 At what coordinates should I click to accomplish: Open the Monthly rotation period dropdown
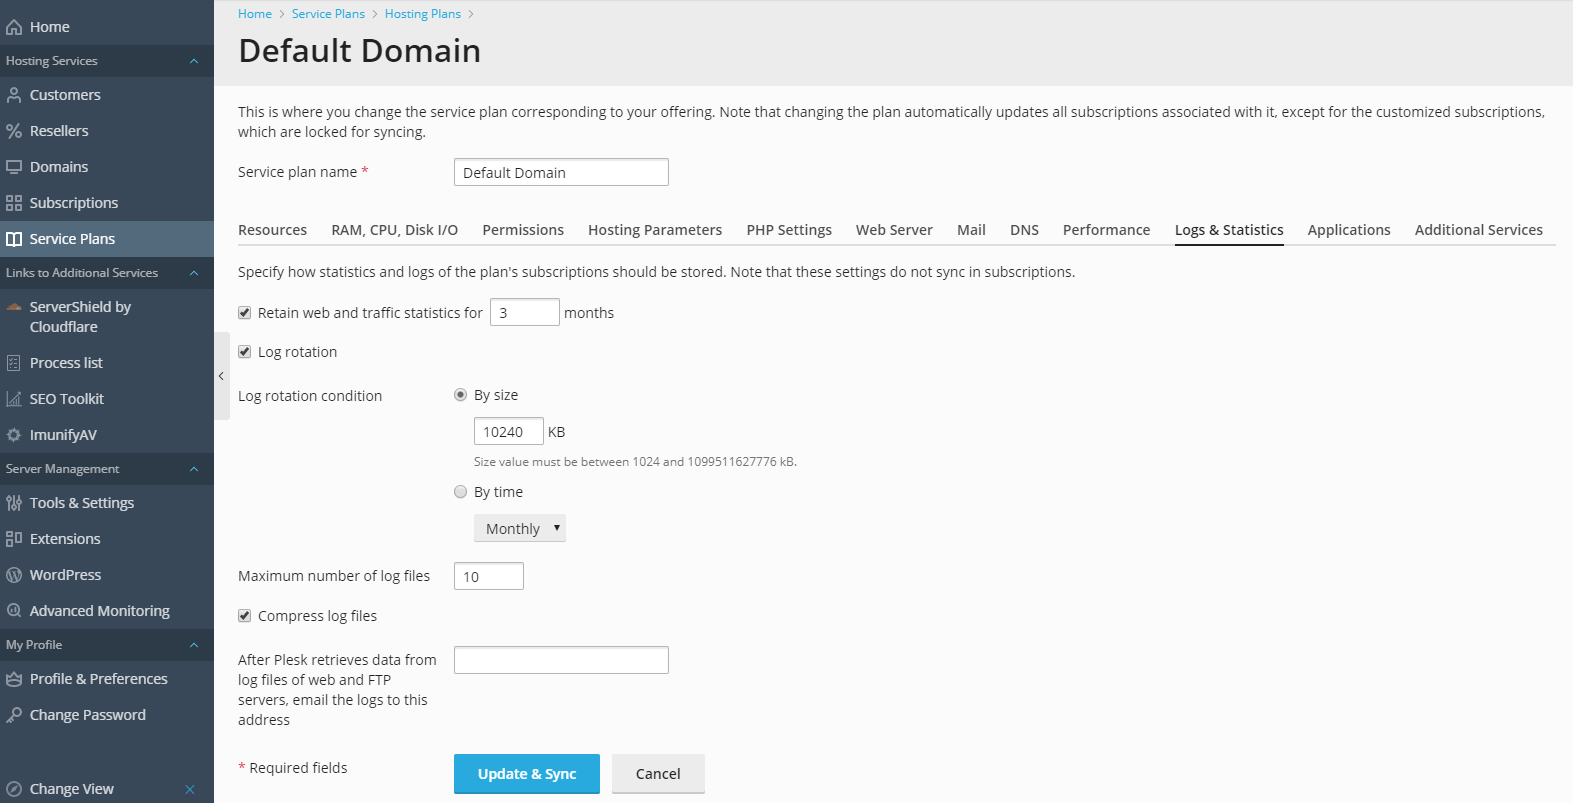coord(520,528)
